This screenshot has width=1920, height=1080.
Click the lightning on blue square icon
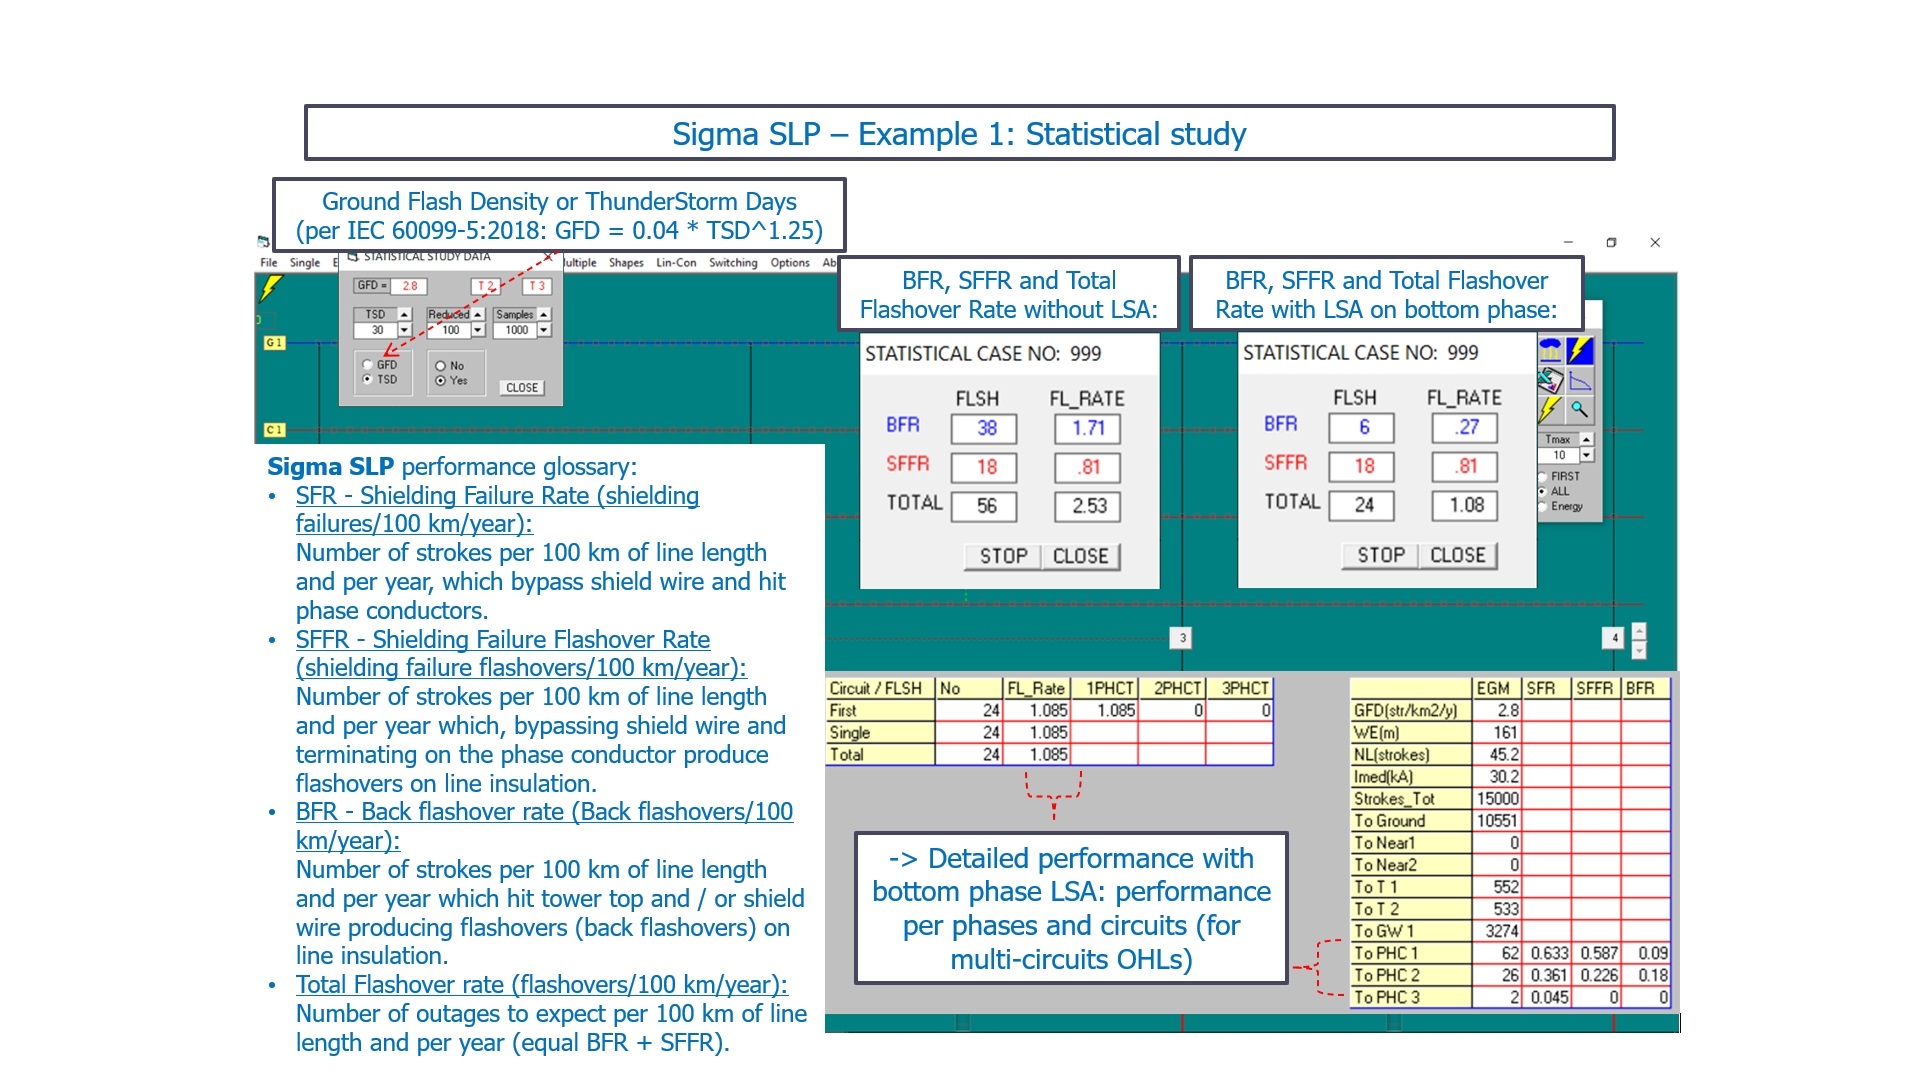[x=1580, y=350]
